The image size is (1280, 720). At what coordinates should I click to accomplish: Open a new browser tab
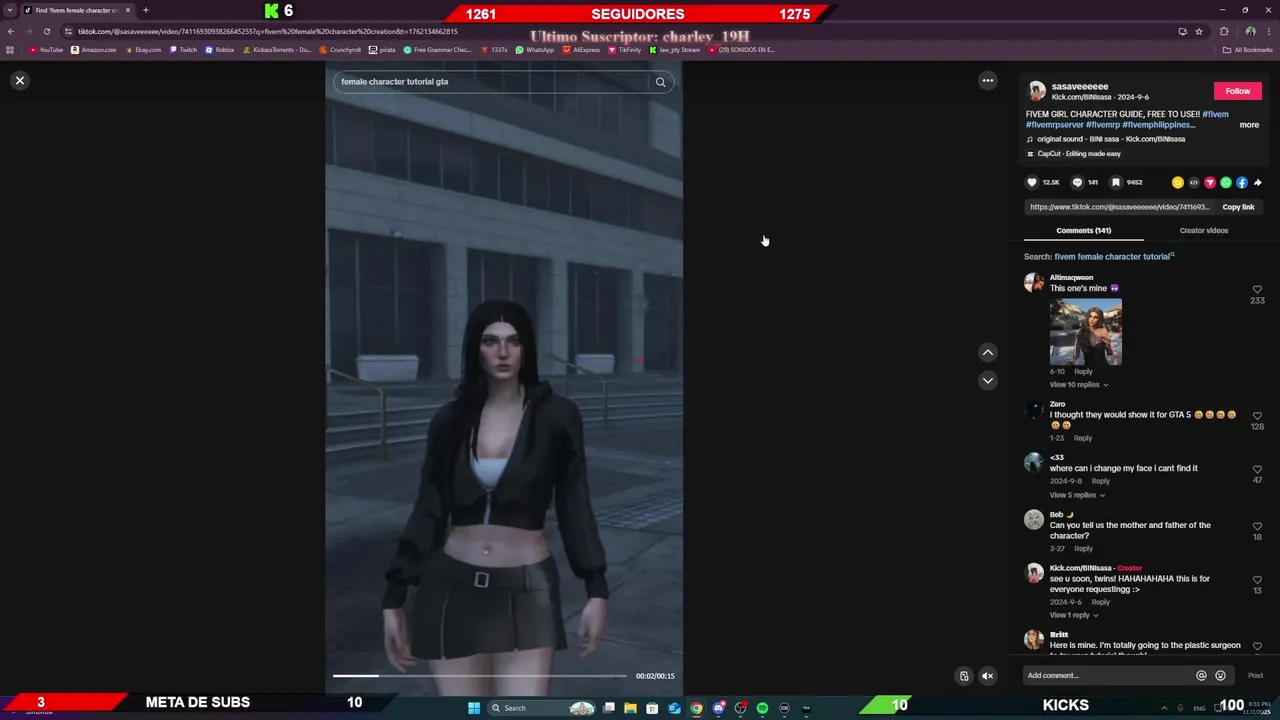(146, 10)
